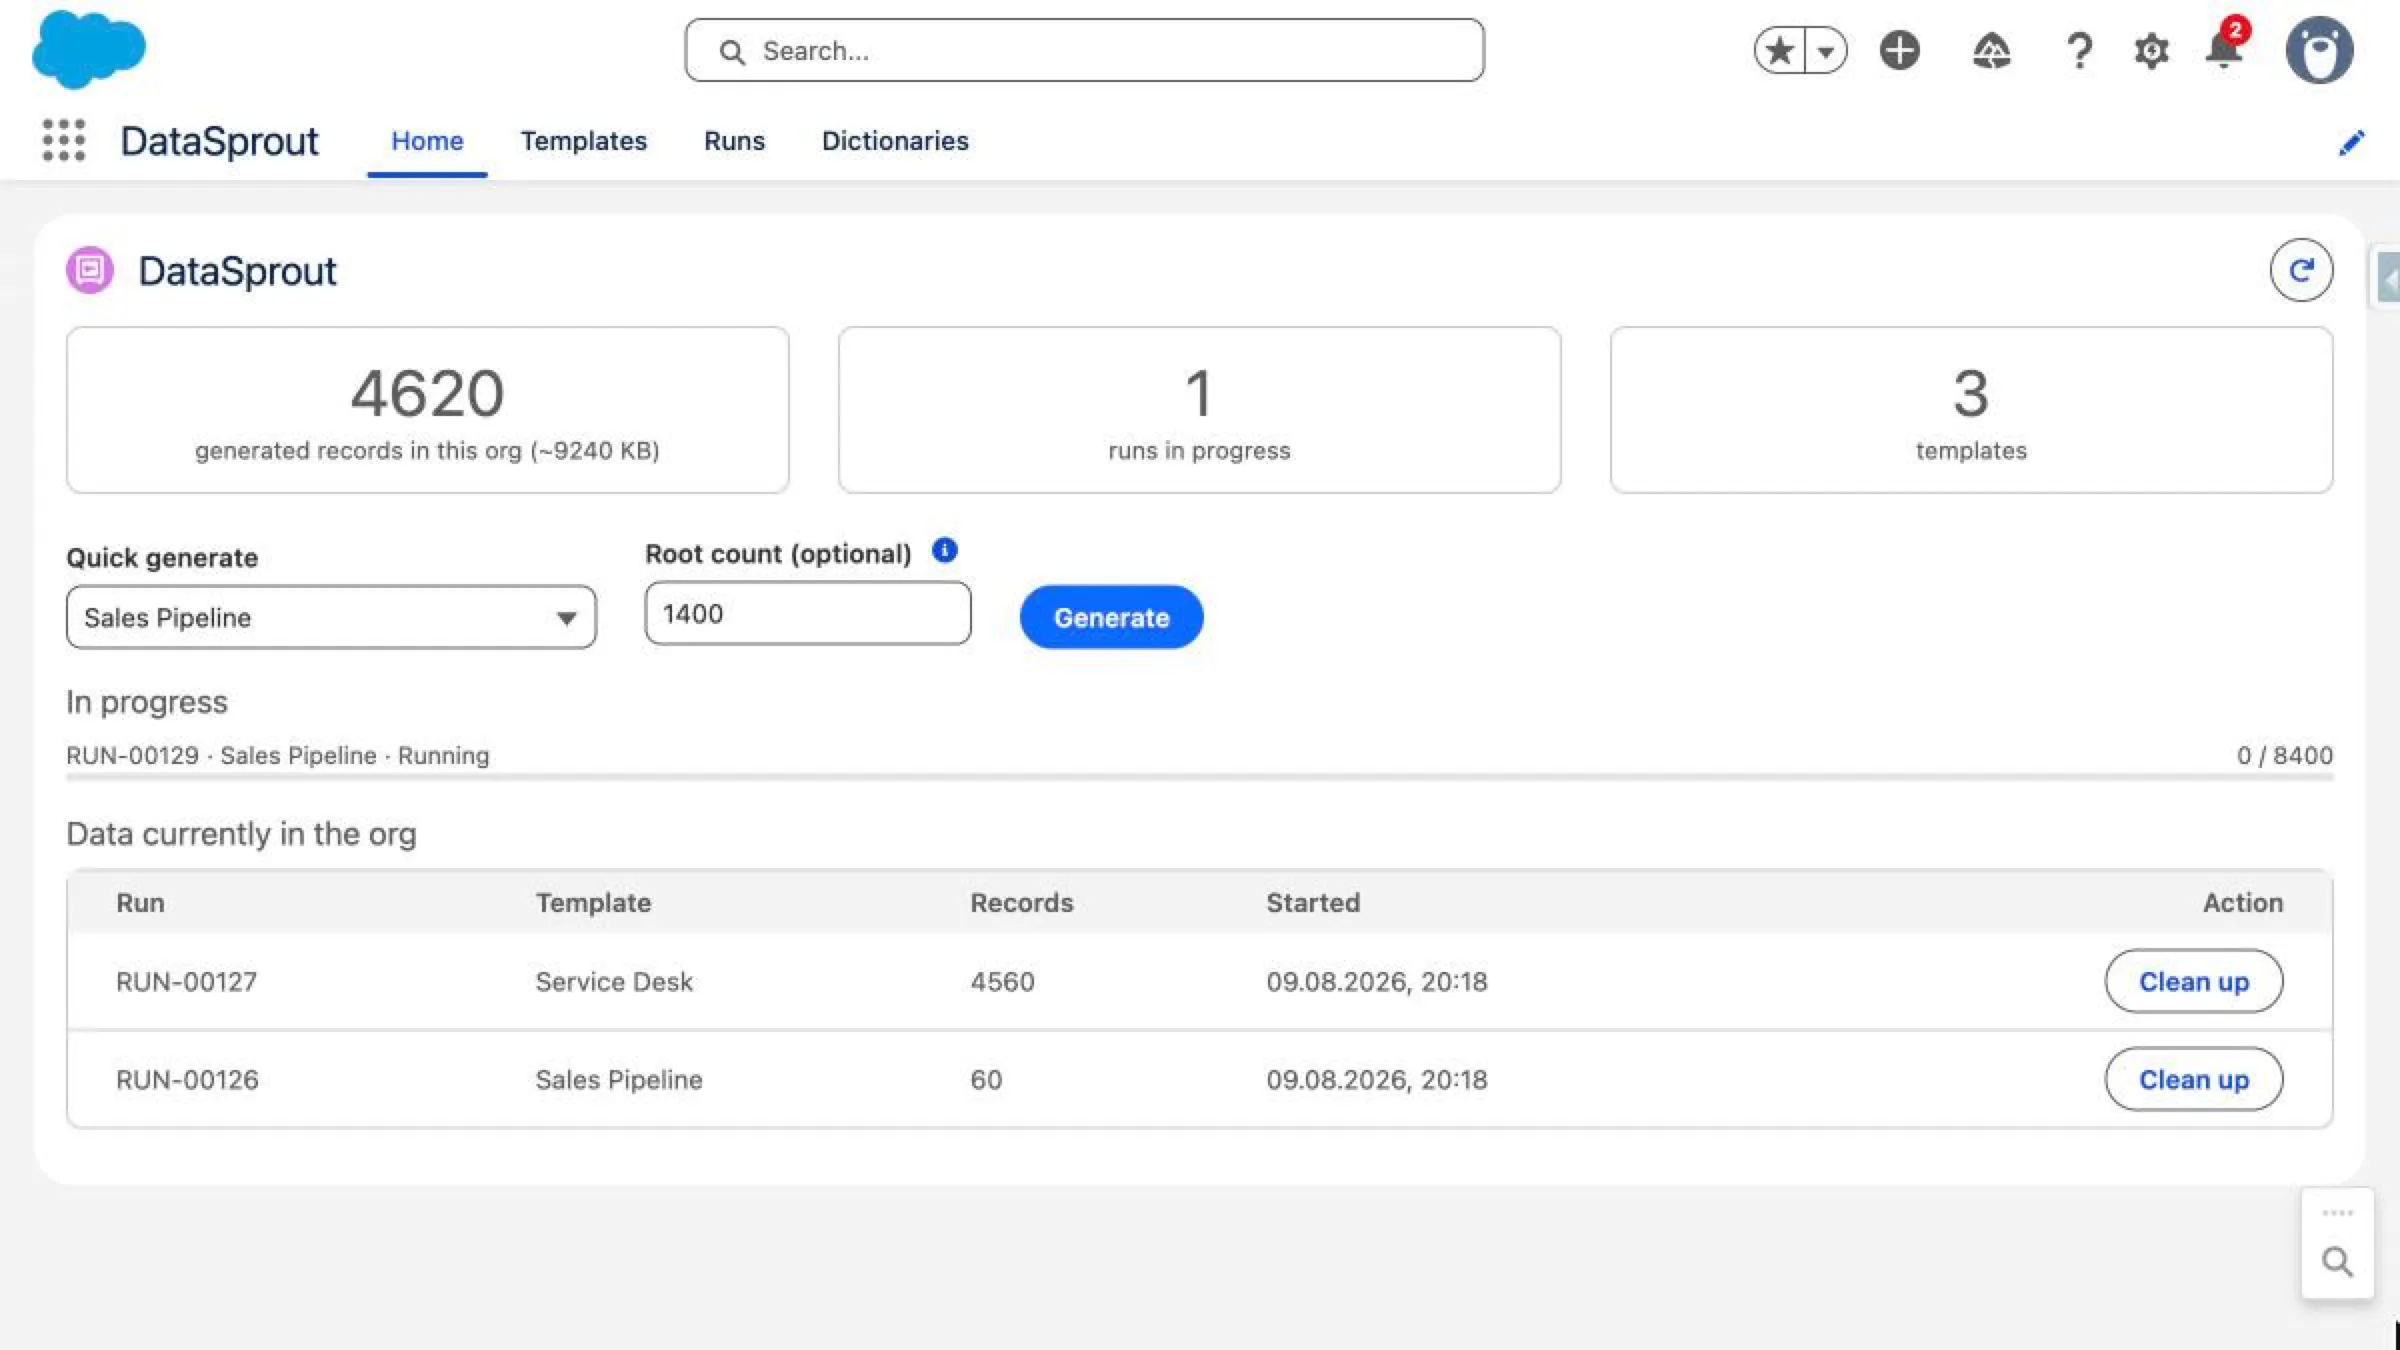Screen dimensions: 2400x1350
Task: Click the Action column header
Action: pos(2243,902)
